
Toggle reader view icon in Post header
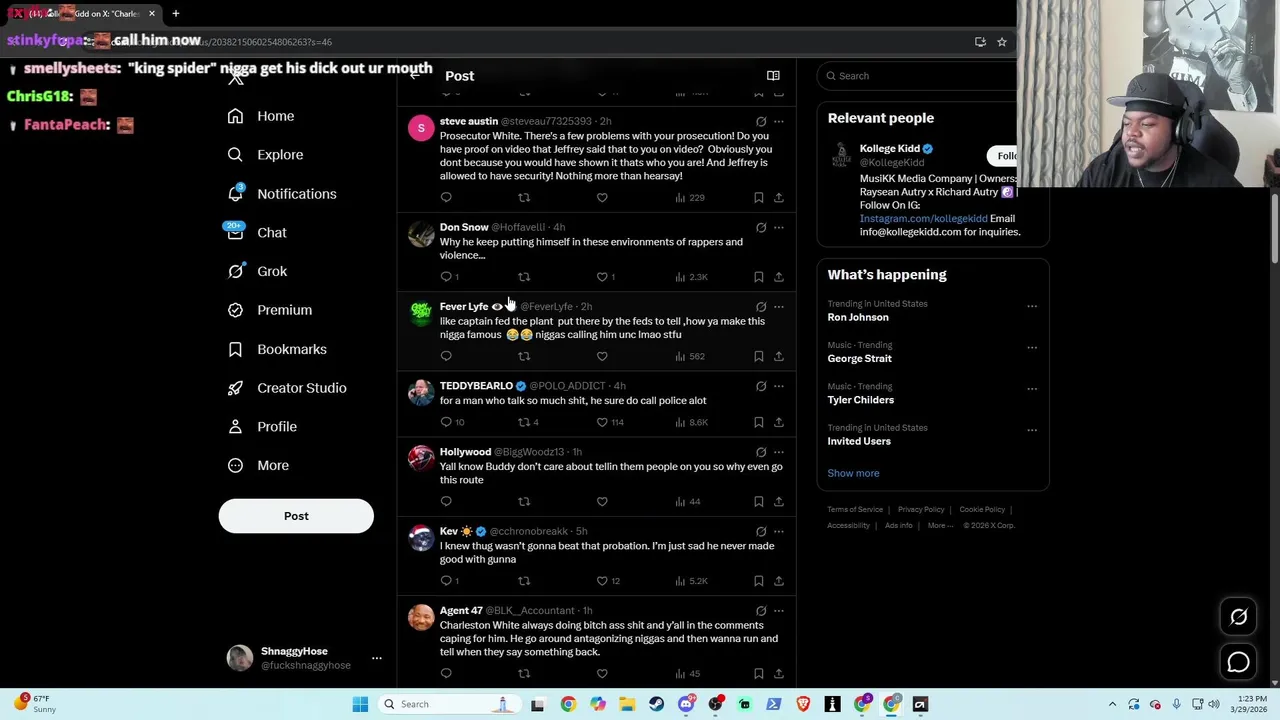pos(773,76)
